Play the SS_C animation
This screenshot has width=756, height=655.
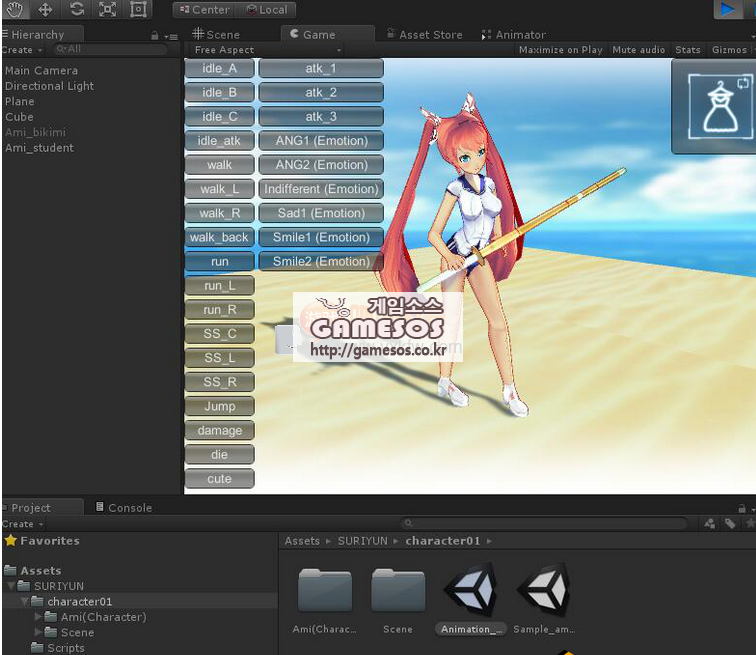[x=219, y=334]
